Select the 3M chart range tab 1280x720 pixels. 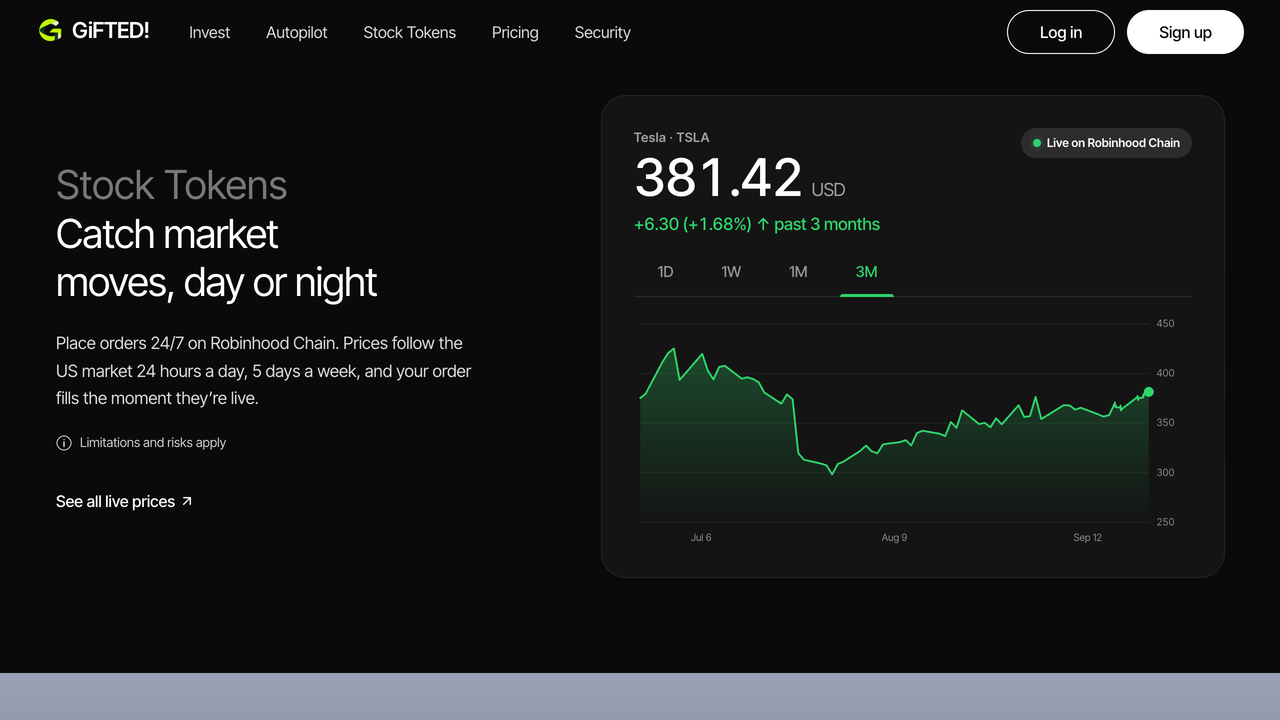(x=867, y=272)
